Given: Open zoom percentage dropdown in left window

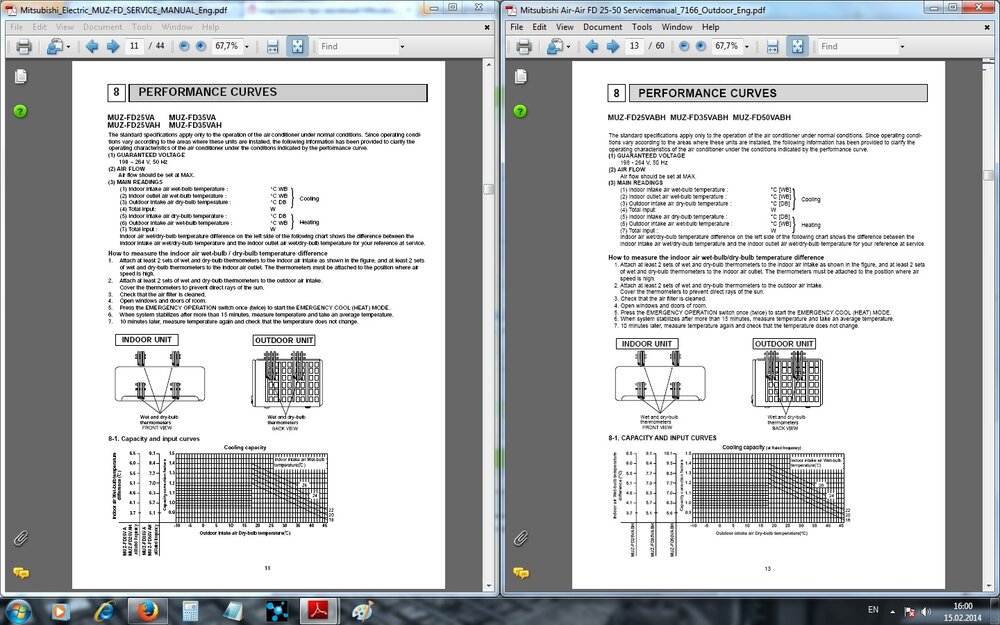Looking at the screenshot, I should click(247, 47).
